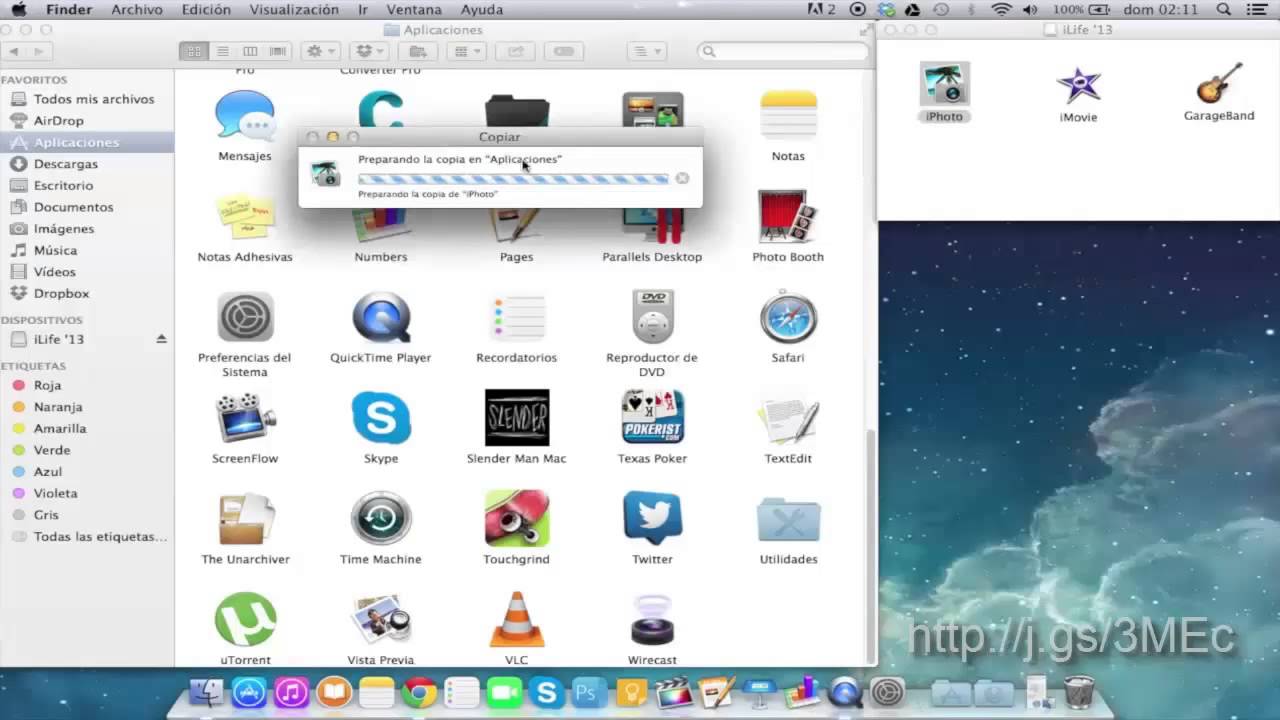Viewport: 1280px width, 720px height.
Task: Open Google Chrome from the Dock
Action: [420, 692]
